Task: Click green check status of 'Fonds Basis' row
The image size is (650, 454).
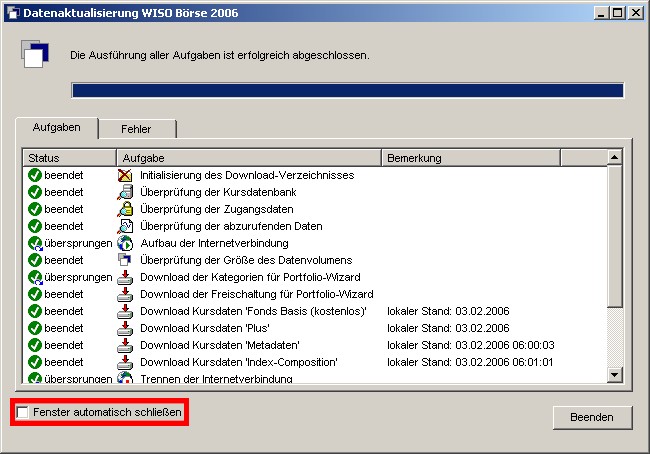Action: [x=35, y=311]
